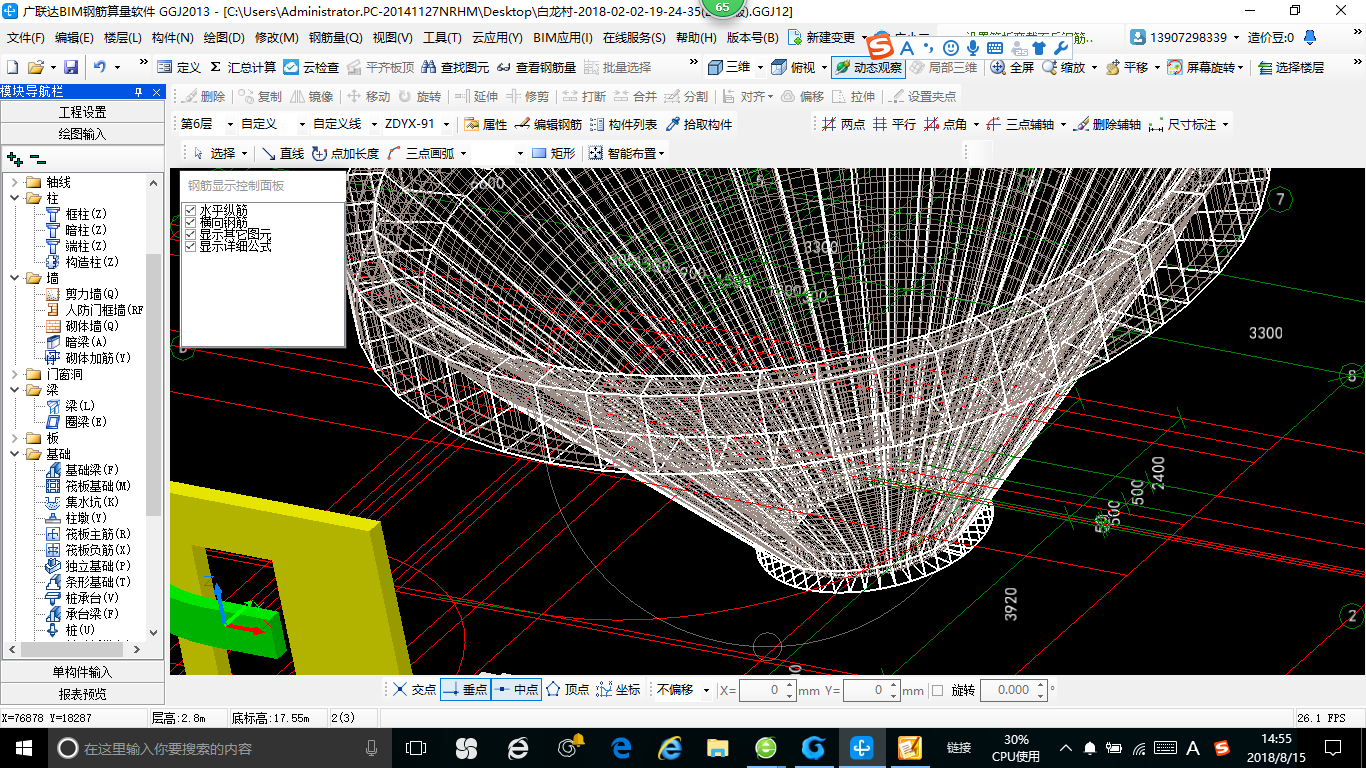
Task: Undo the last action
Action: [100, 67]
